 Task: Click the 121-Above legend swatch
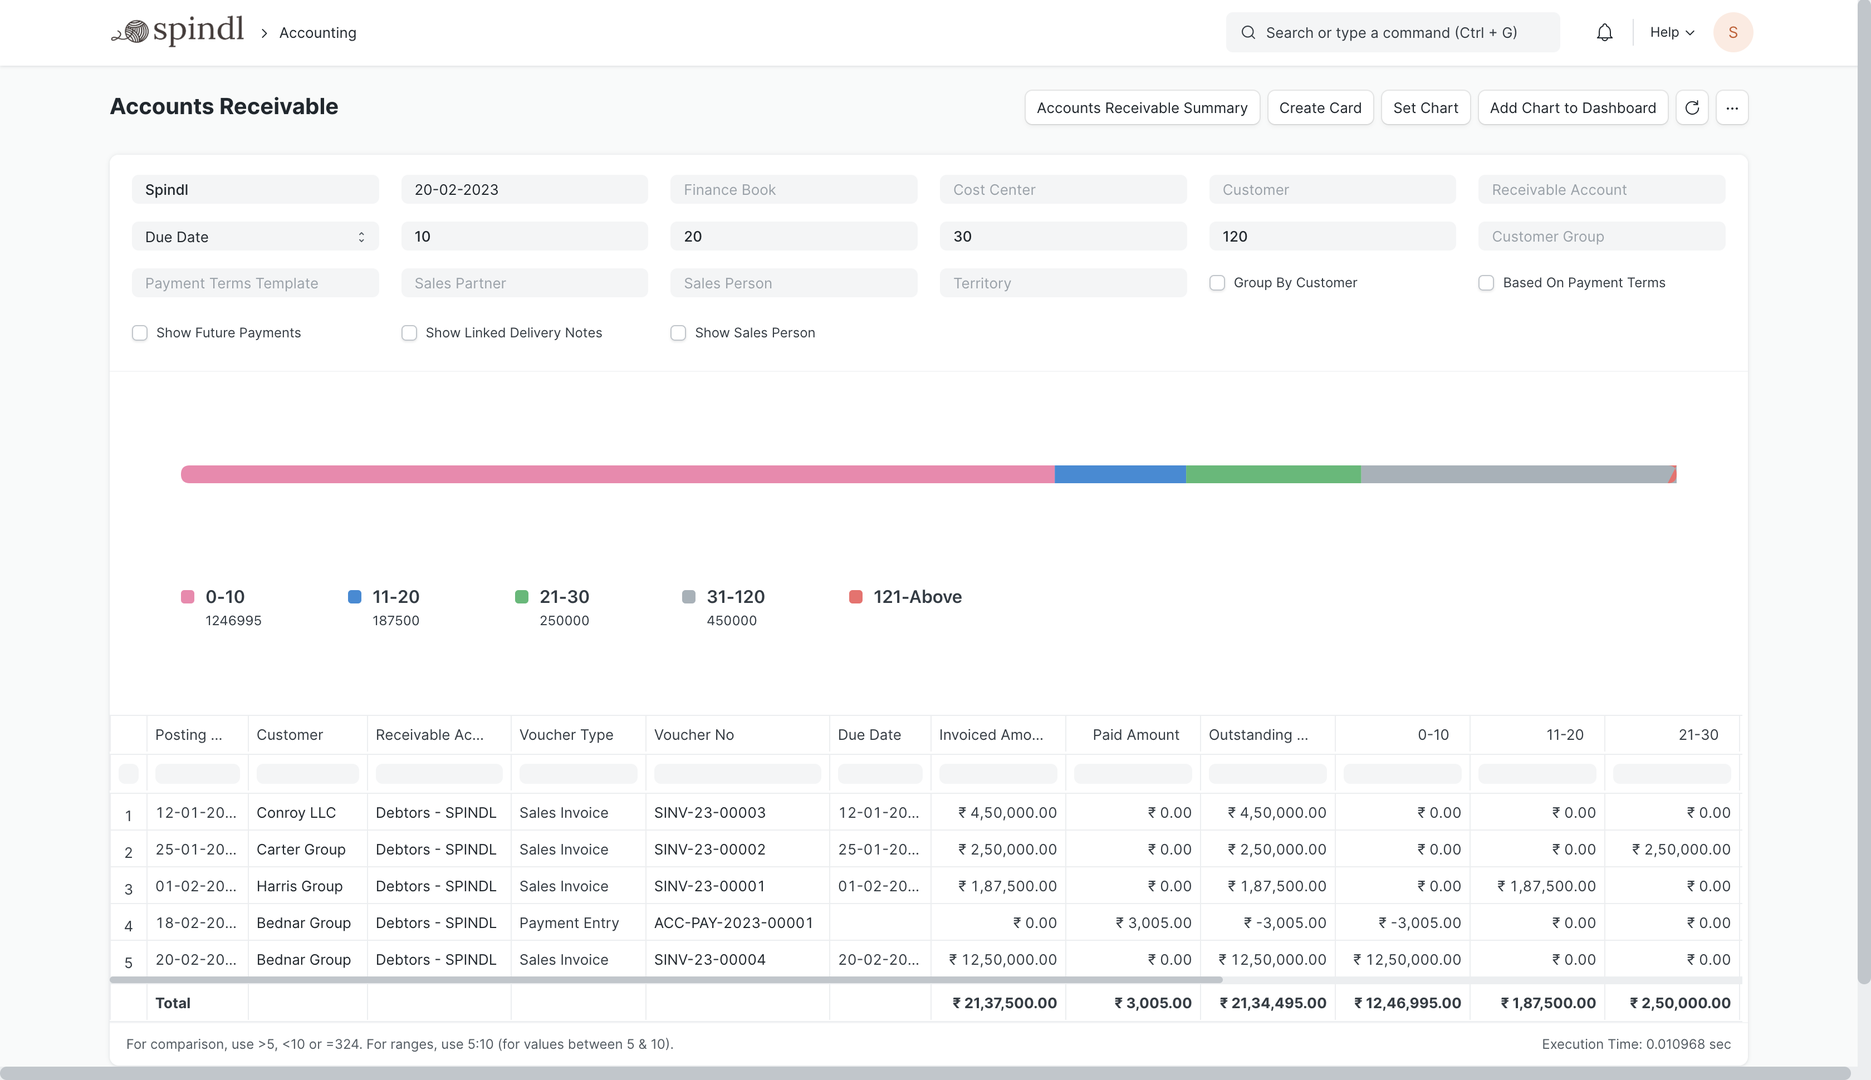855,597
